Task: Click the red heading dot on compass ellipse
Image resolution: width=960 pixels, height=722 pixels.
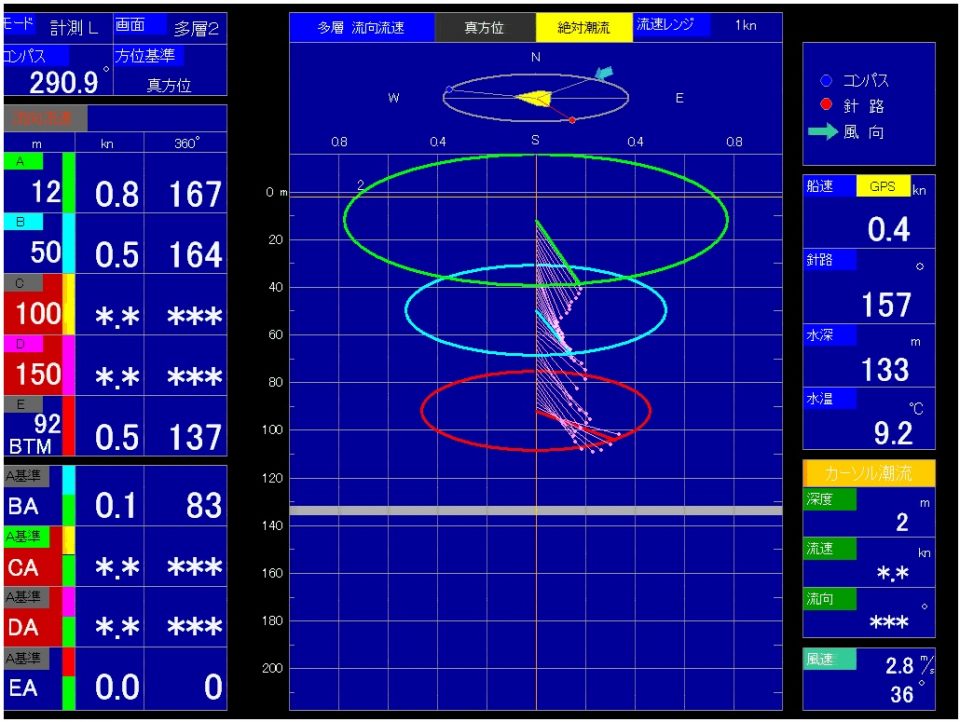Action: tap(572, 120)
